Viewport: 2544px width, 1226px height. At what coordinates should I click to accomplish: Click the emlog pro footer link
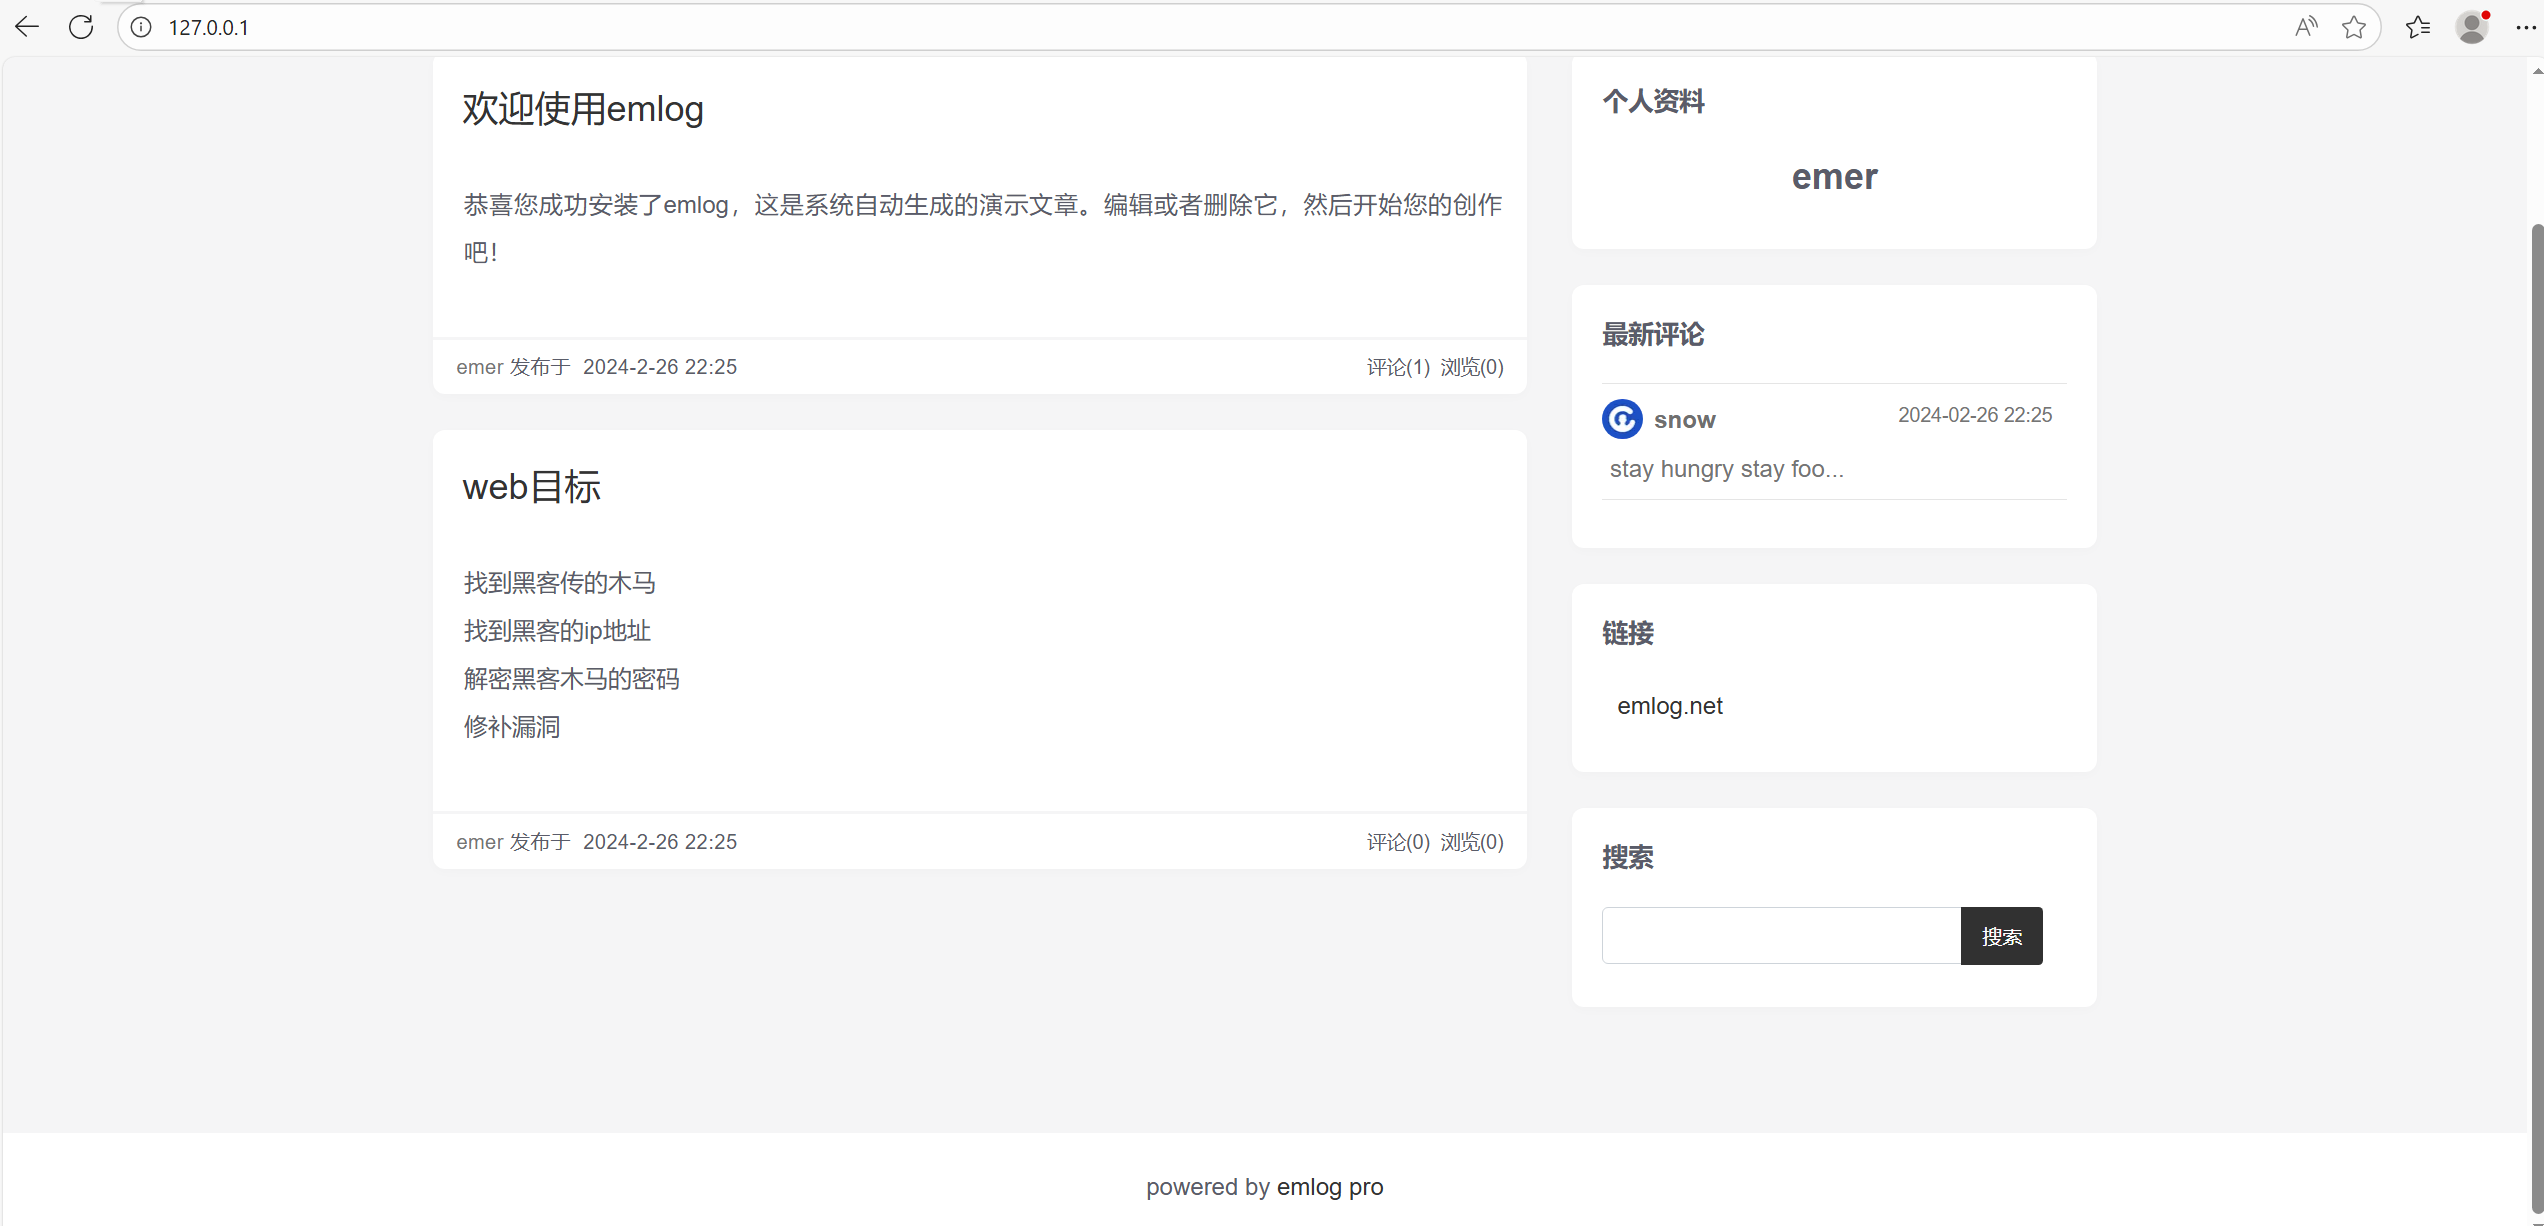(1330, 1187)
